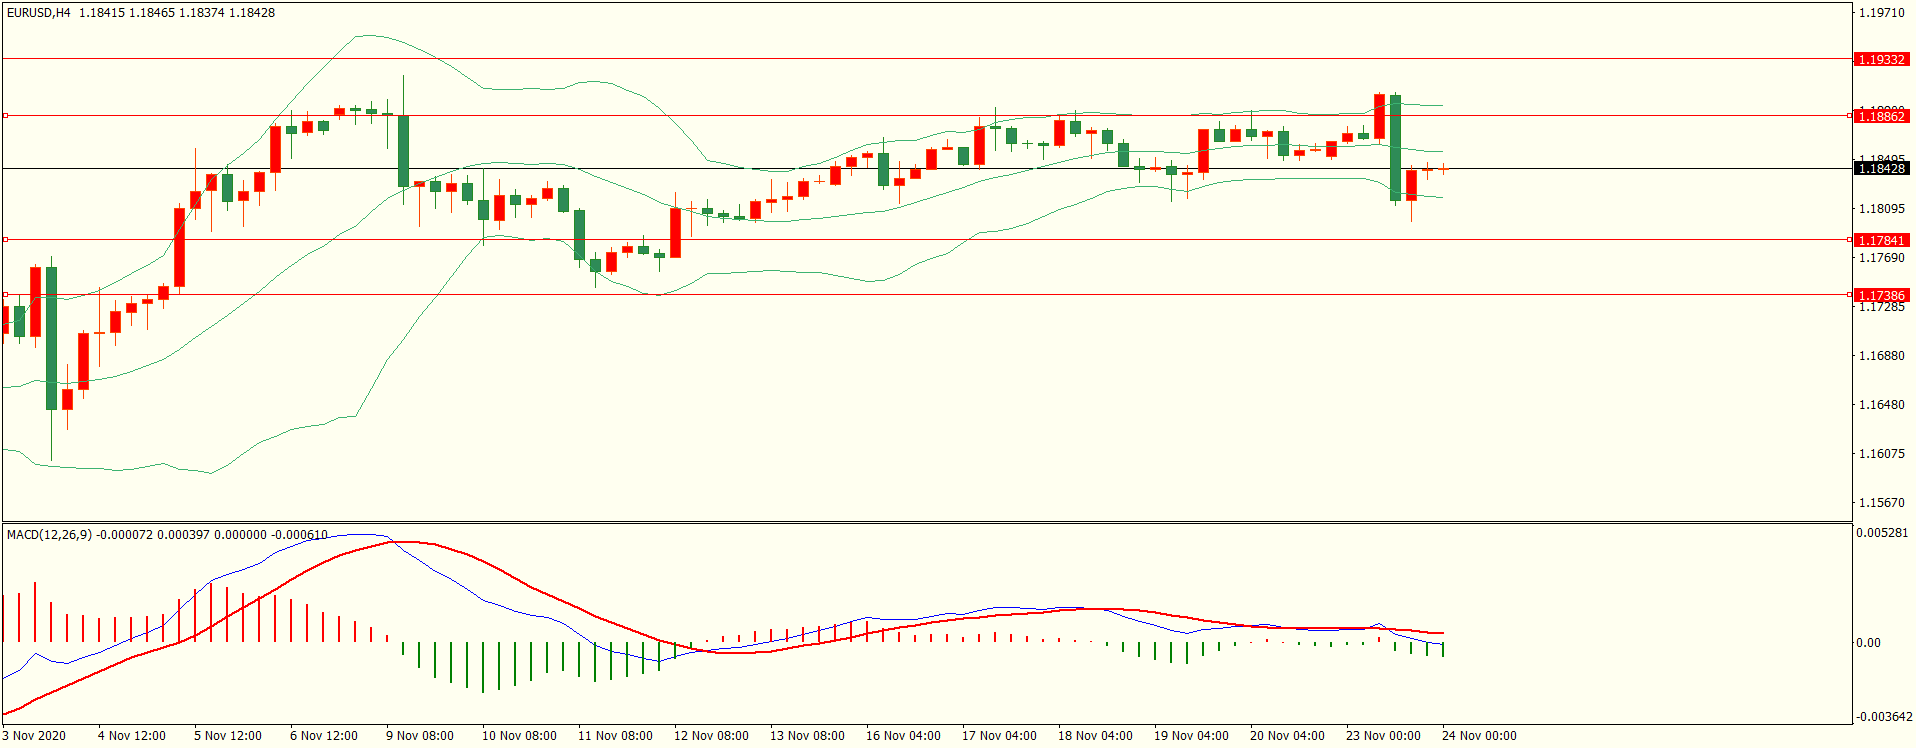Click the 3 Nov 2020 date label
This screenshot has width=1916, height=748.
(34, 736)
